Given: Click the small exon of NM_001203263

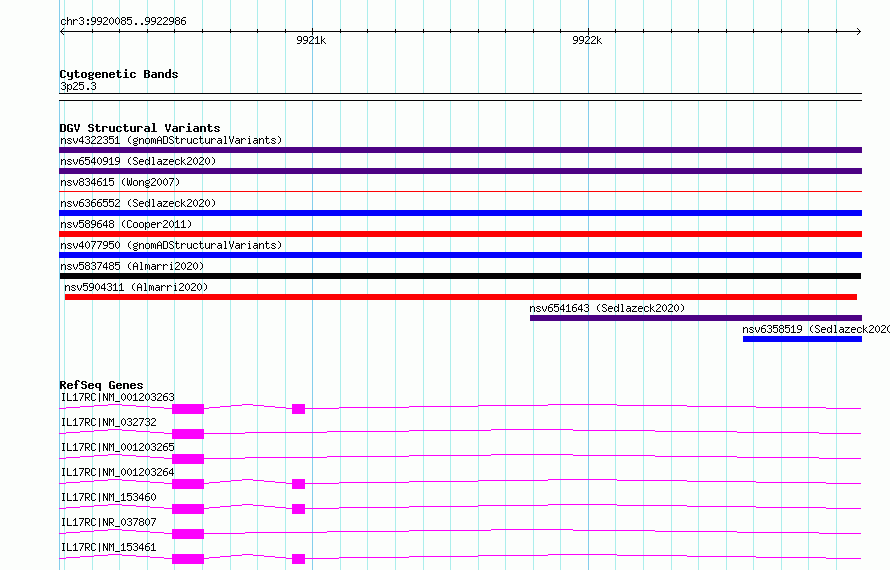Looking at the screenshot, I should tap(299, 409).
